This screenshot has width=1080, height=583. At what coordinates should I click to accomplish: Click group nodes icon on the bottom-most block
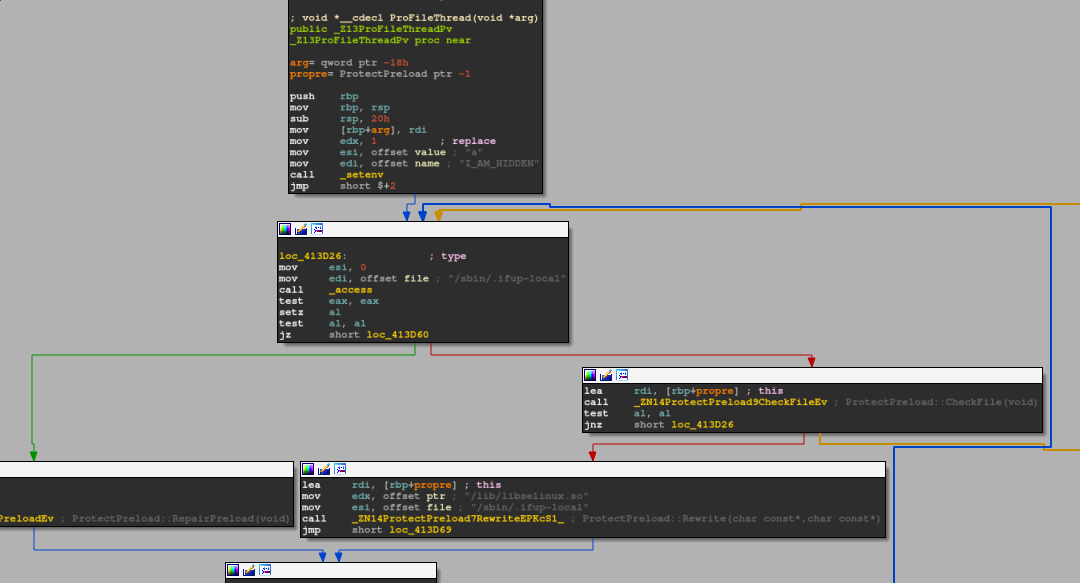265,570
